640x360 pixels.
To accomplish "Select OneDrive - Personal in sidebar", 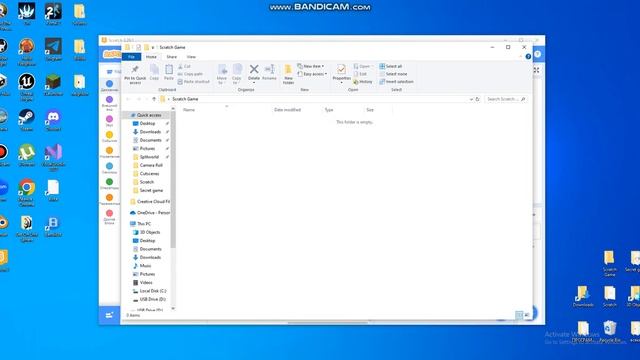I will point(150,213).
